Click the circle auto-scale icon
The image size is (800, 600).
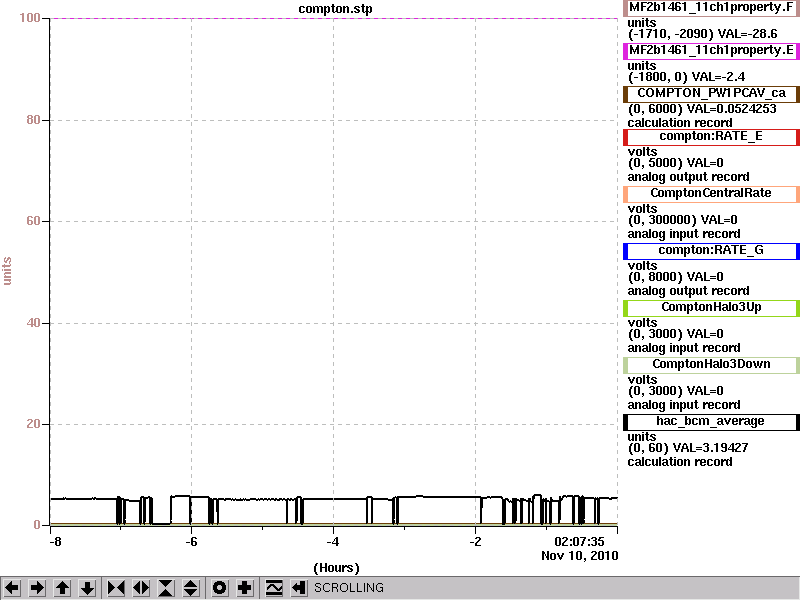(219, 588)
